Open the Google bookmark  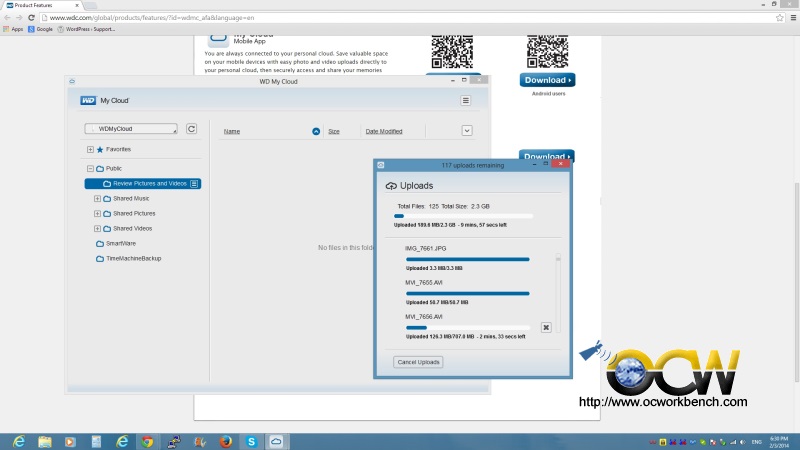40,29
